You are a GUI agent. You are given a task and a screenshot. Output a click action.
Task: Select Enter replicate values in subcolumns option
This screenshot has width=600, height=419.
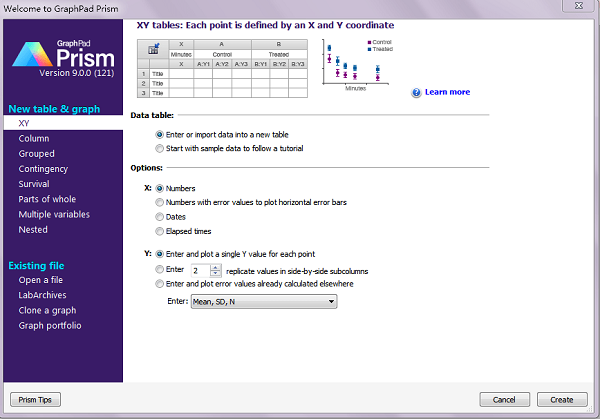(x=159, y=269)
